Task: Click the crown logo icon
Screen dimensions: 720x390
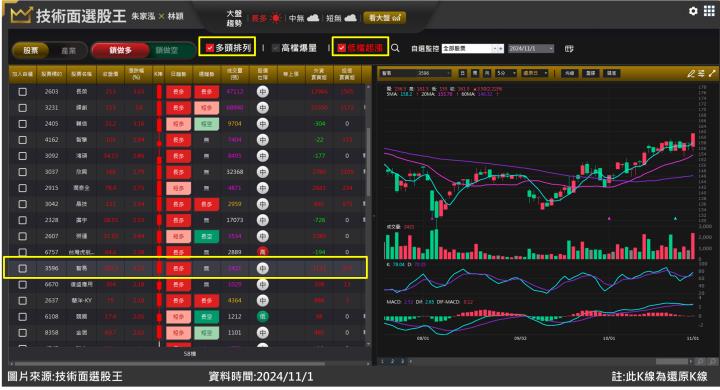Action: click(20, 16)
